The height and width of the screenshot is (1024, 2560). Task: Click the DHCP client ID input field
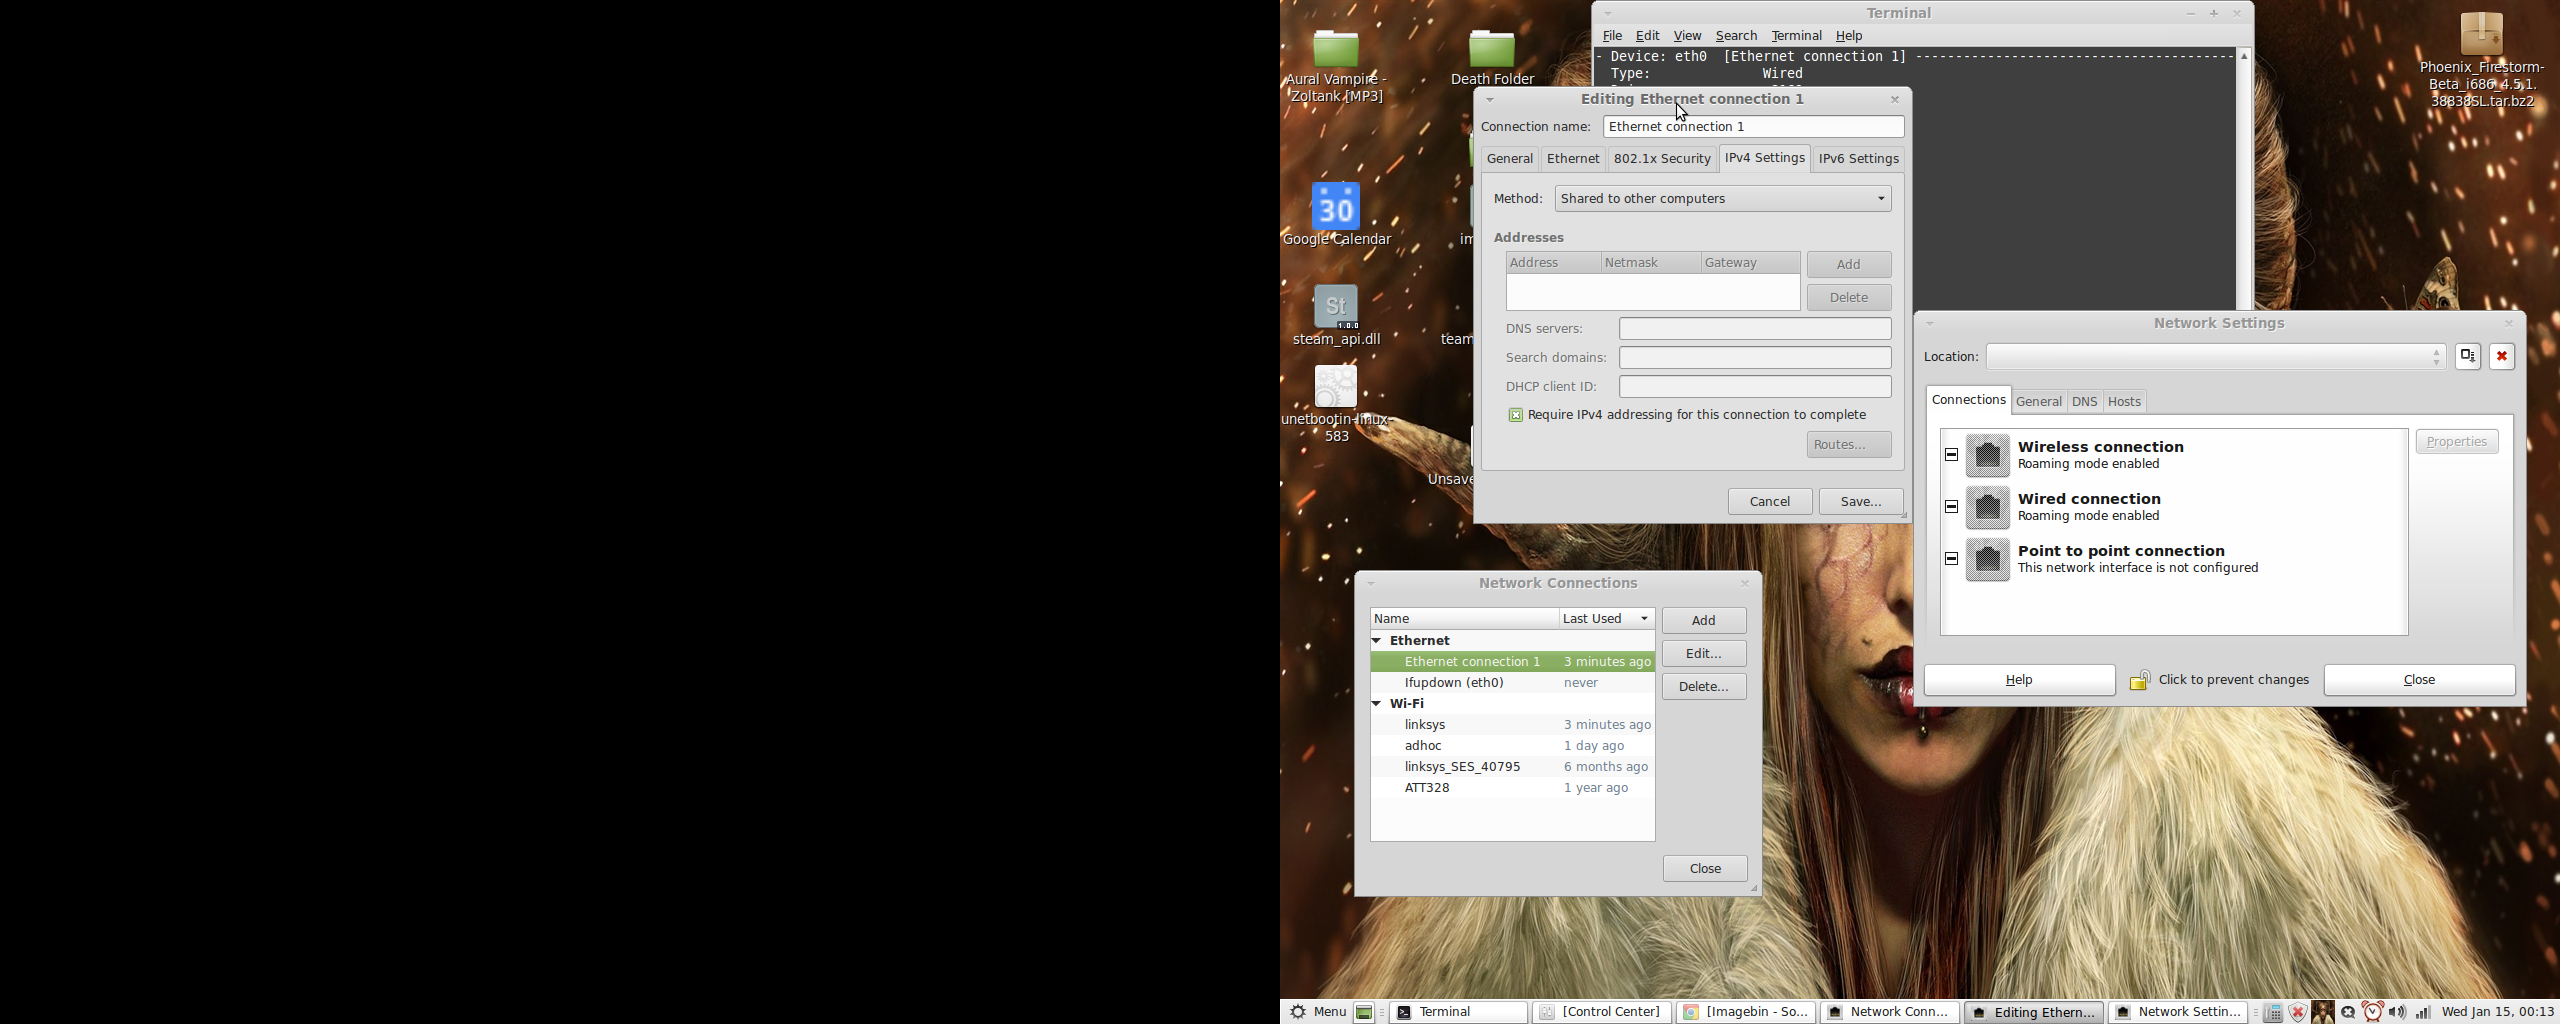pyautogui.click(x=1755, y=387)
